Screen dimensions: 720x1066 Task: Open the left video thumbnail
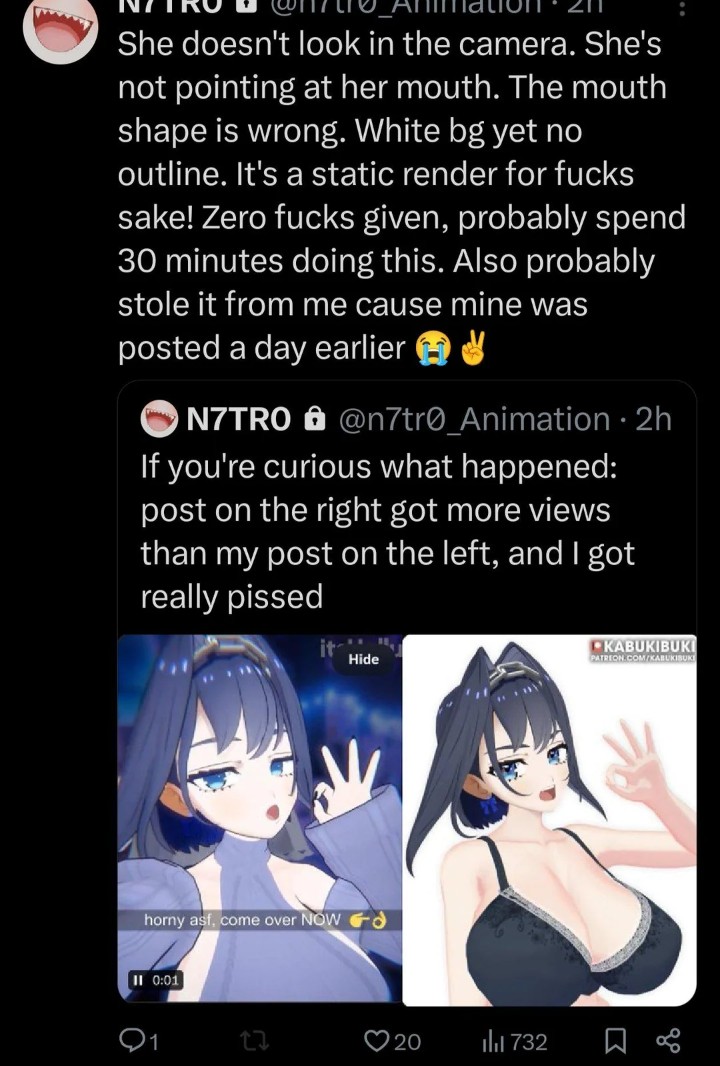259,819
